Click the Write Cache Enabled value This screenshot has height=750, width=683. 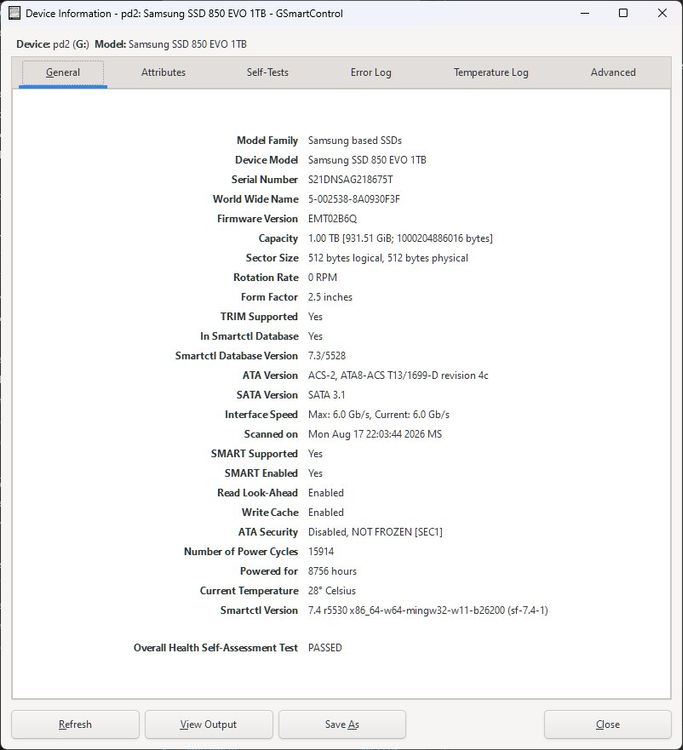[326, 513]
